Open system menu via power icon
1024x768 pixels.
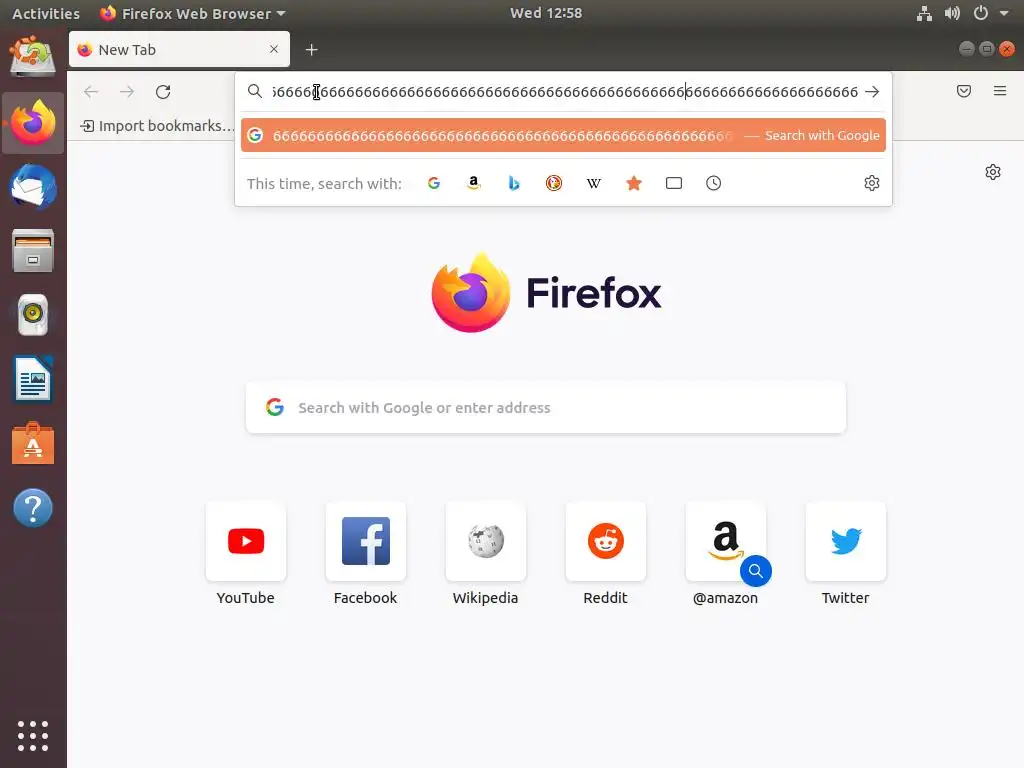(x=981, y=13)
